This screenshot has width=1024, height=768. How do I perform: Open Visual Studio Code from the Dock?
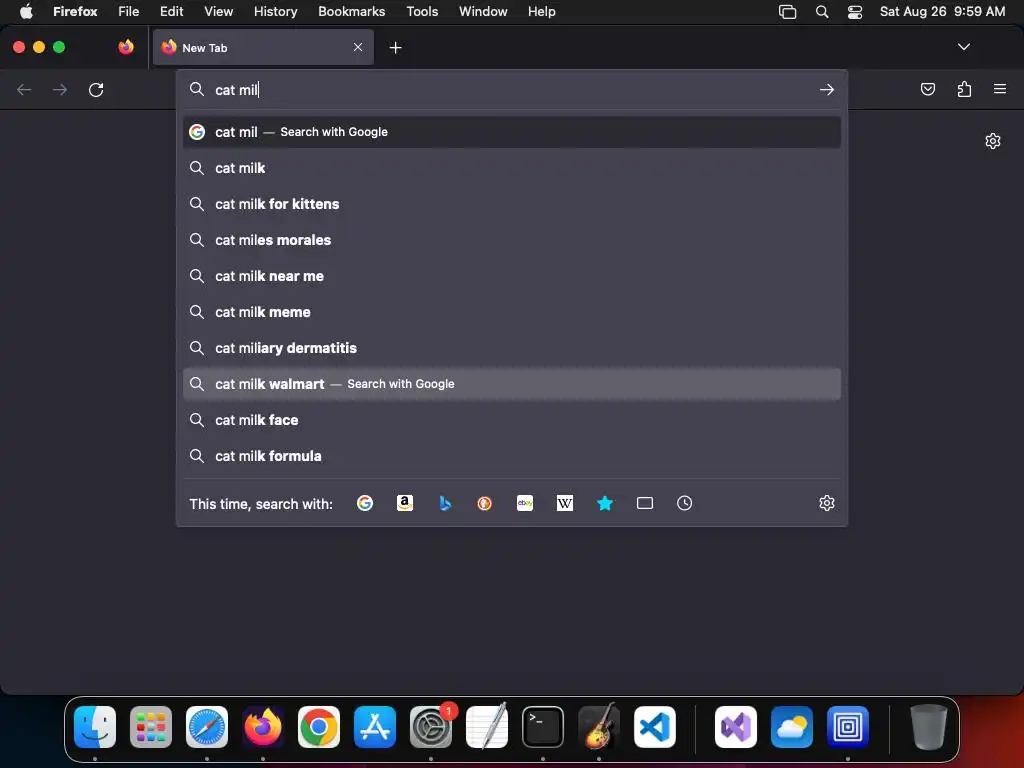tap(654, 726)
